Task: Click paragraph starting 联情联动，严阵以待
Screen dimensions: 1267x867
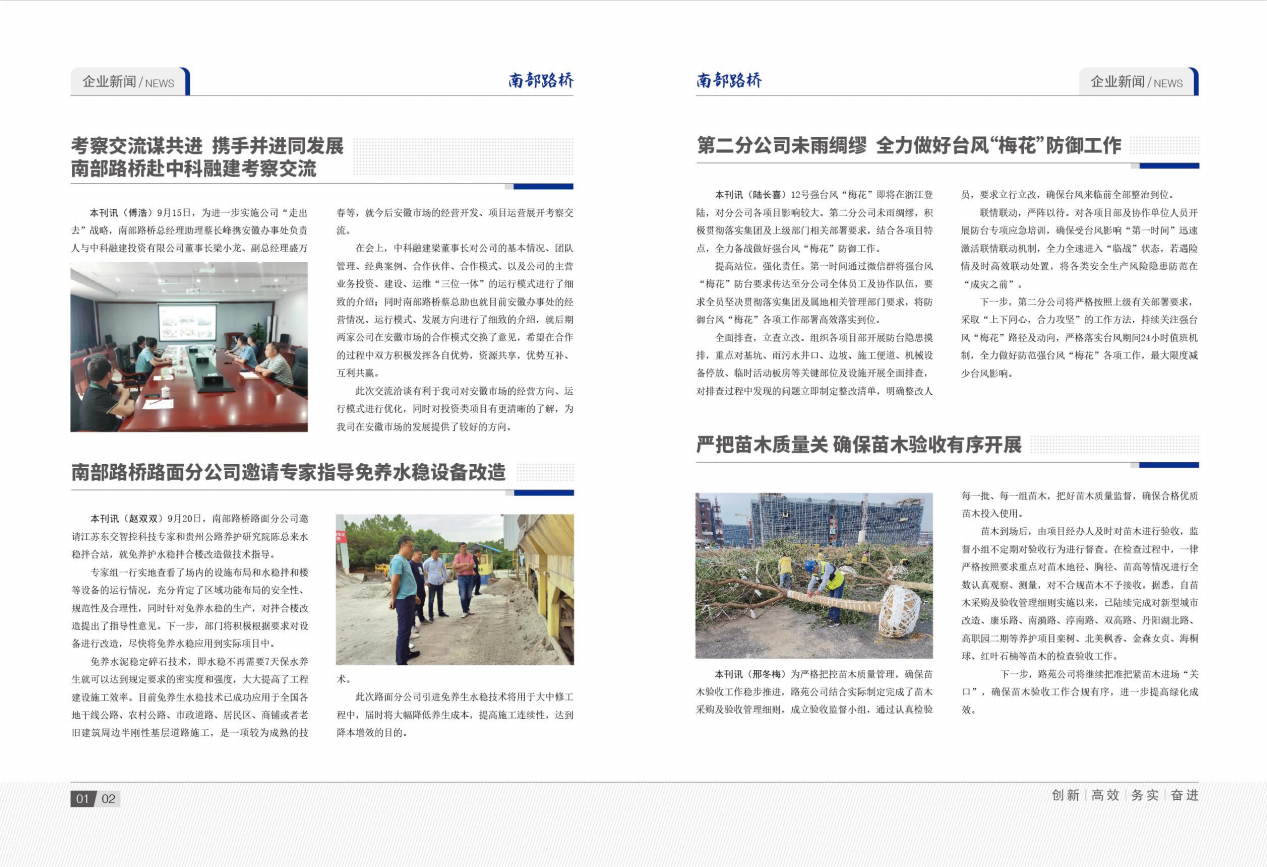Action: [1080, 248]
